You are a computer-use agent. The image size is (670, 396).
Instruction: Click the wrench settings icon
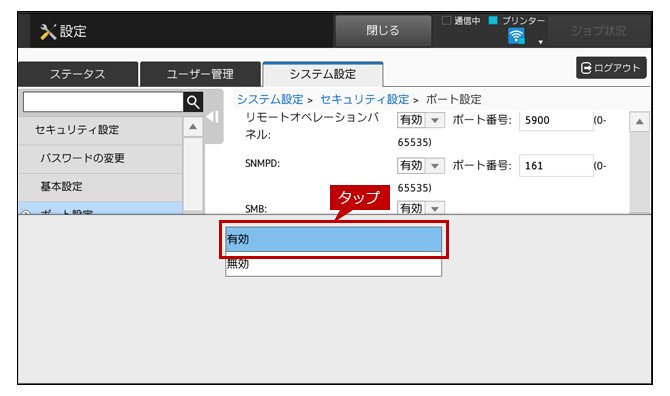(x=48, y=32)
